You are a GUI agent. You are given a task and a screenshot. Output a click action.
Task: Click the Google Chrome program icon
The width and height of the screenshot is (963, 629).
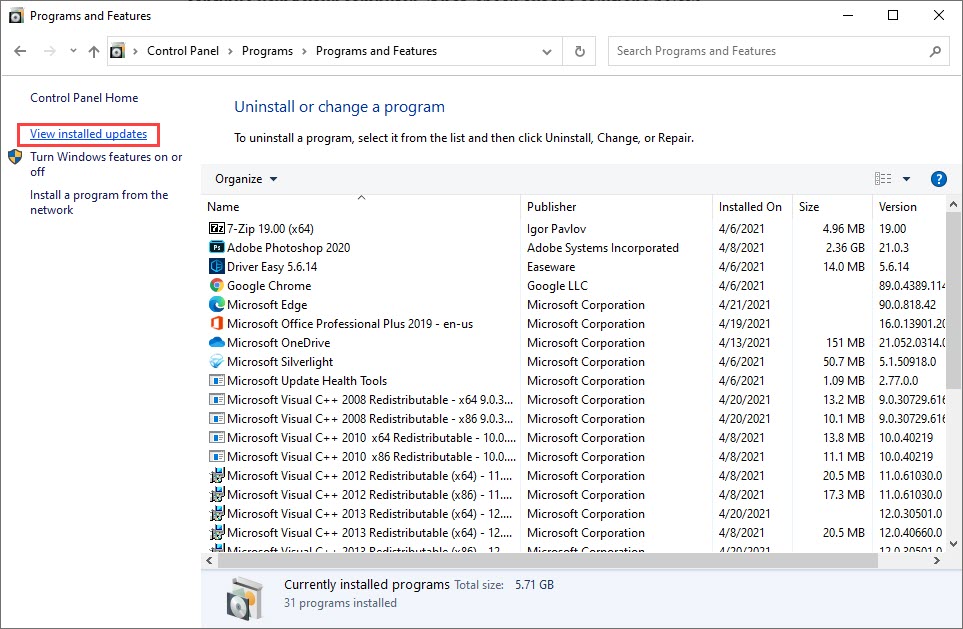pyautogui.click(x=216, y=286)
